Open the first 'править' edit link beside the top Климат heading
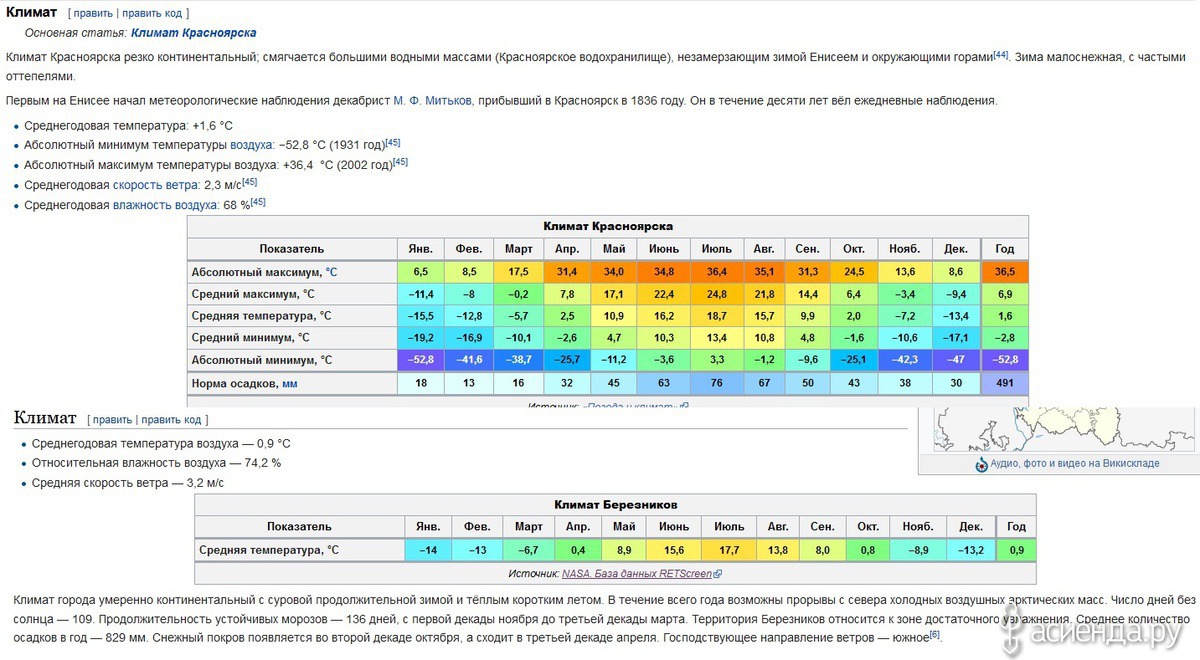 point(93,14)
